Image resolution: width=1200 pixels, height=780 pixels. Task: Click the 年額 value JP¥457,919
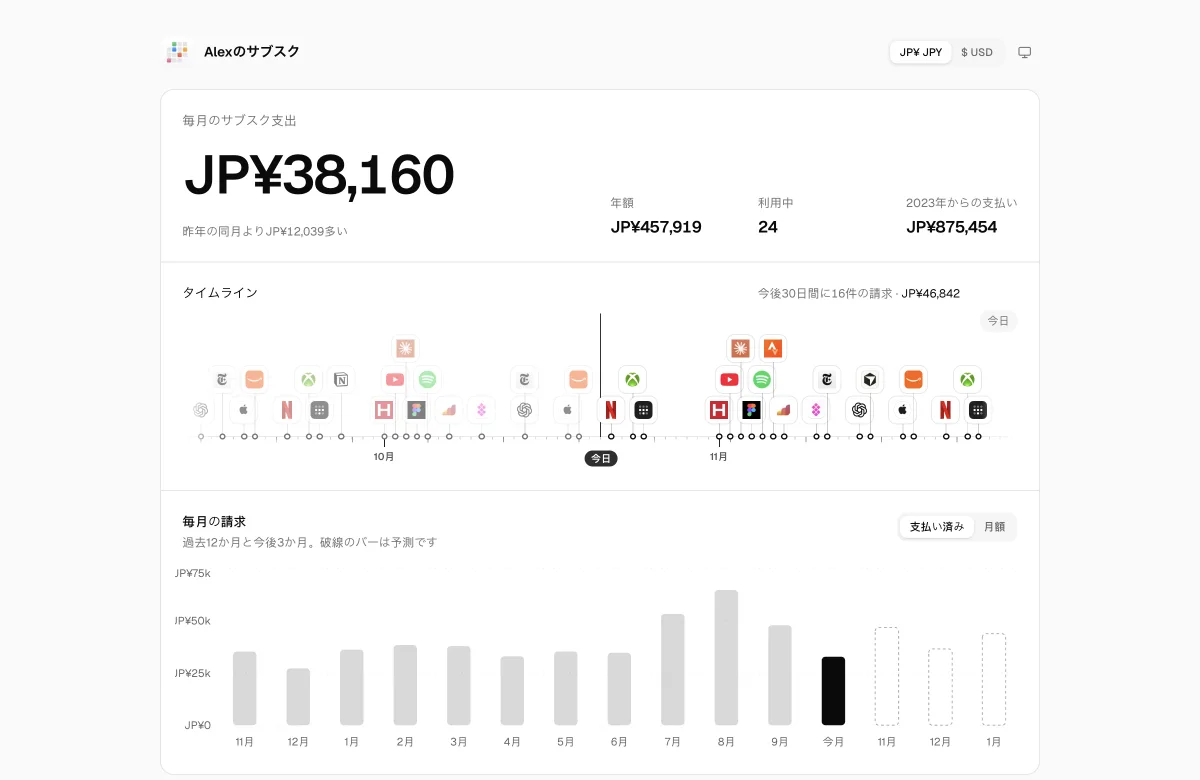click(x=656, y=227)
